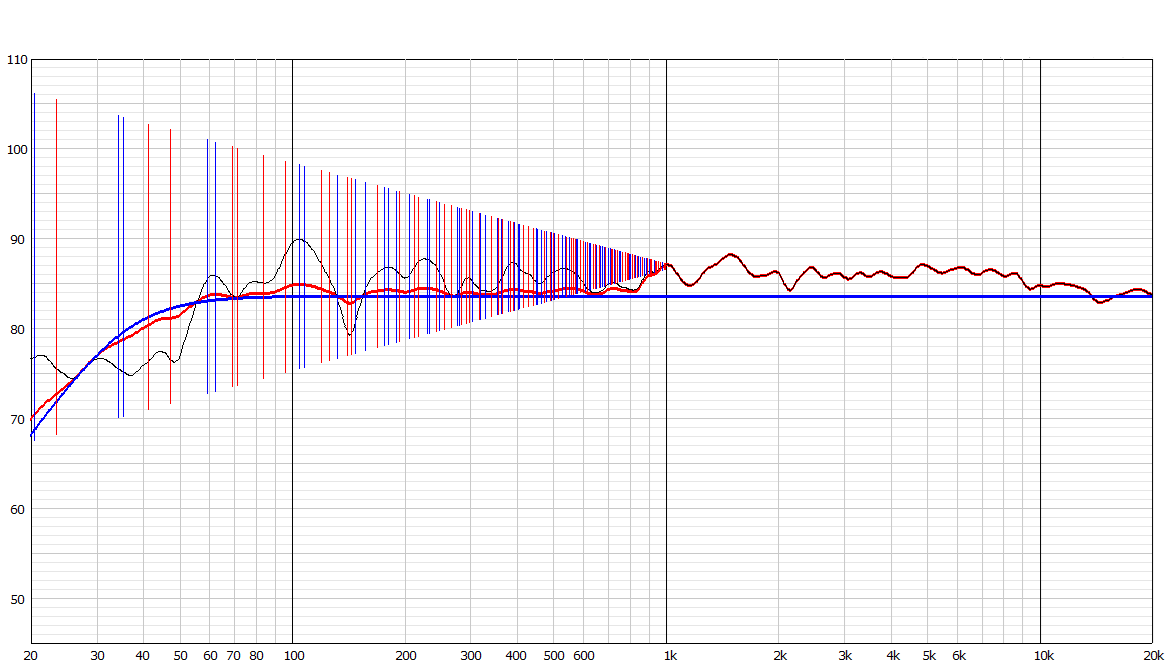Select the 20k label at the axis end
The image size is (1172, 667).
coord(1154,656)
